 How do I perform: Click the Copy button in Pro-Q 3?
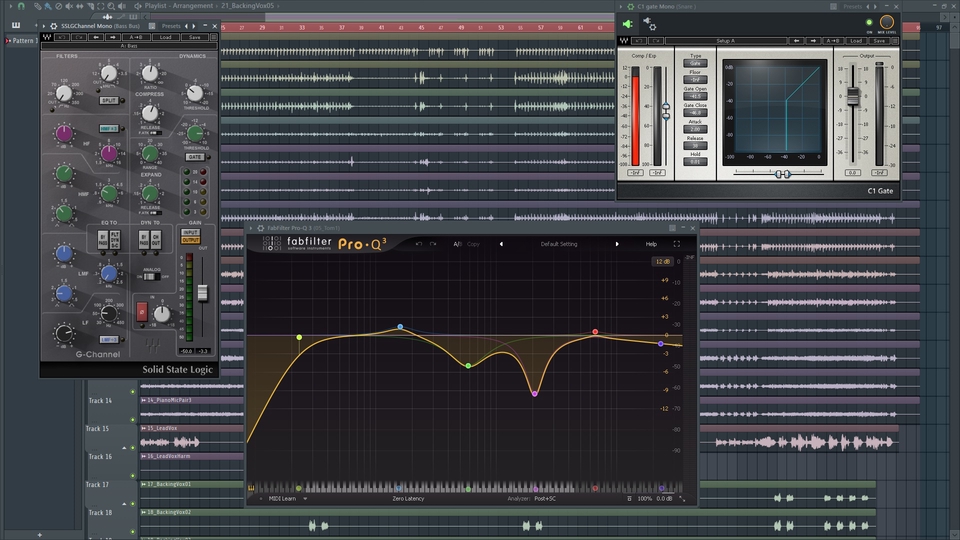point(473,244)
